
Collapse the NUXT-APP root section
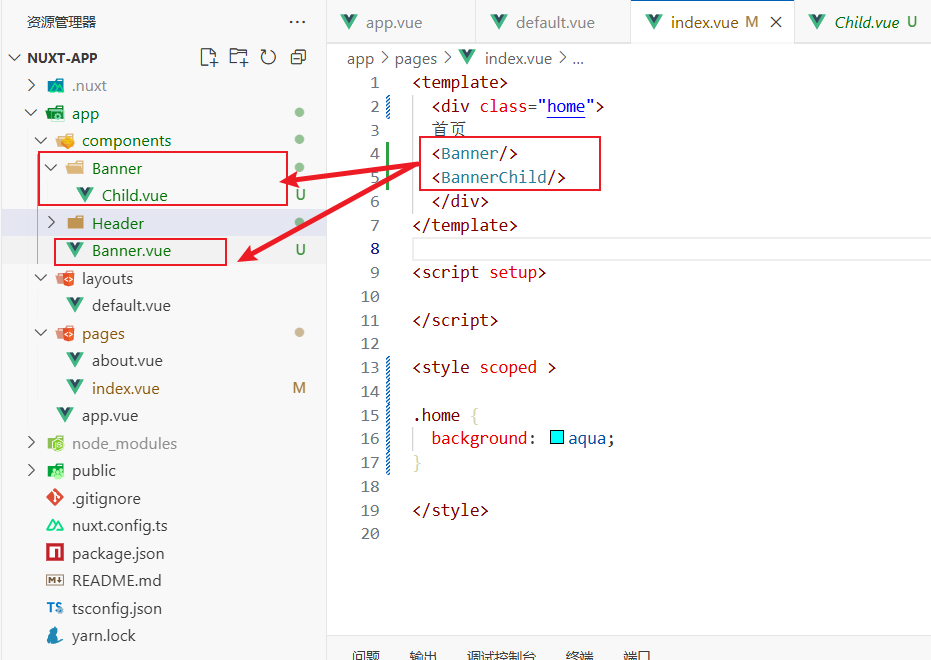(15, 58)
